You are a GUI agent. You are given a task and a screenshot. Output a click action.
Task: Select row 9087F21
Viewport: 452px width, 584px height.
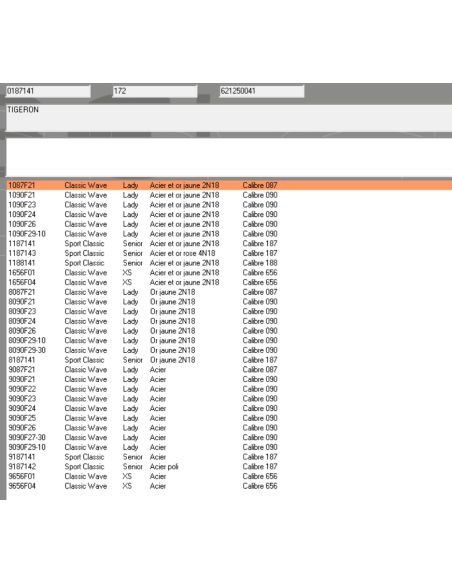[229, 369]
